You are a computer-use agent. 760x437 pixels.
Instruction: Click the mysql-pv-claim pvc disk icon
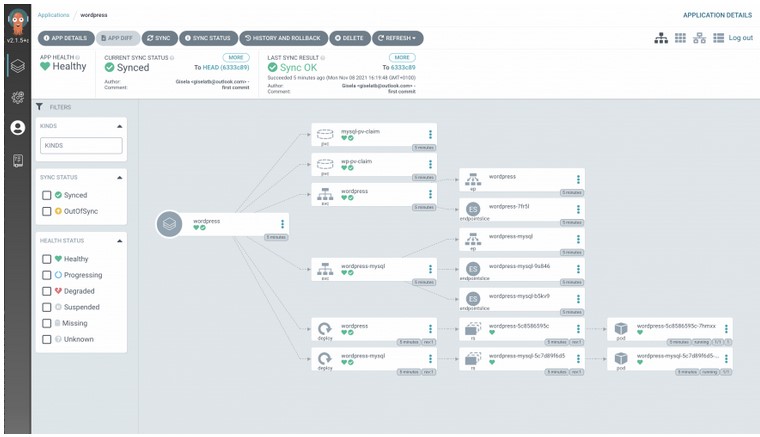(x=325, y=134)
